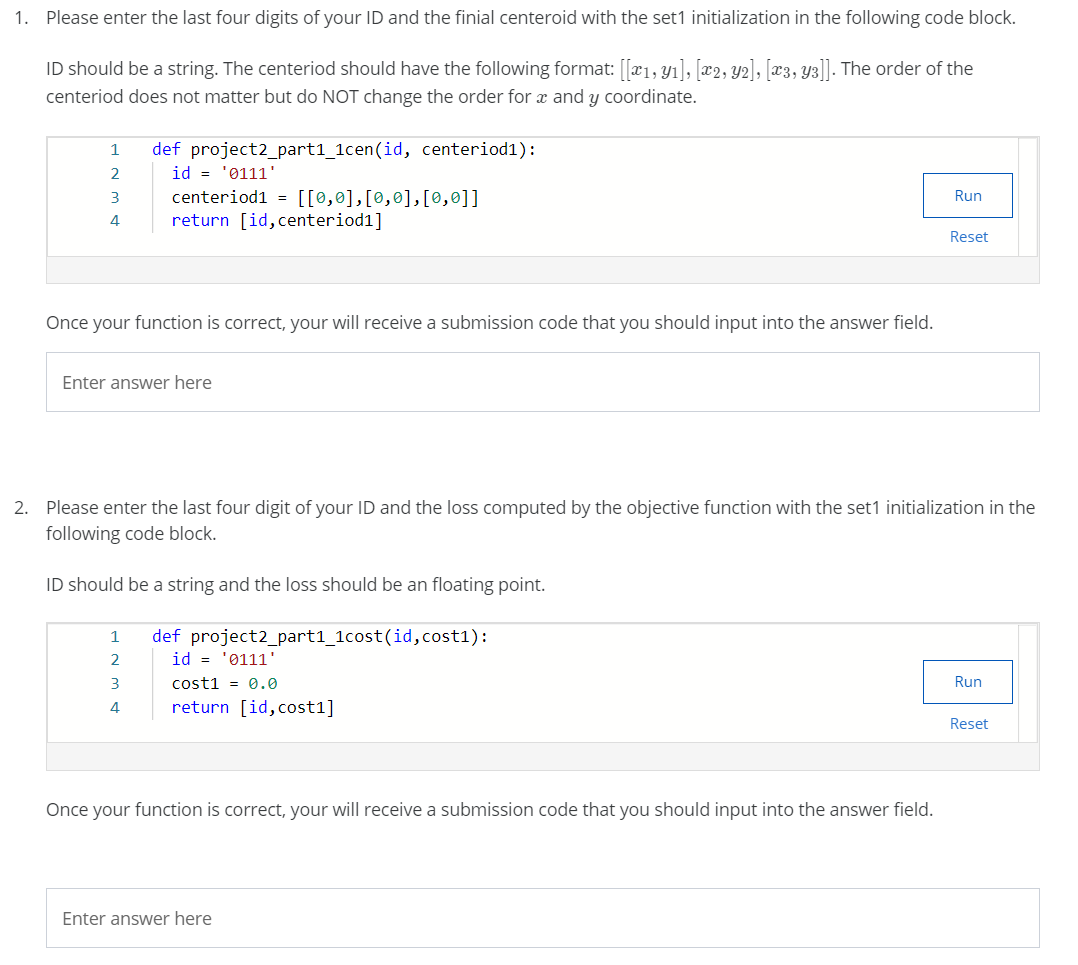This screenshot has width=1078, height=965.
Task: Reset the project2_part1_1cen code block
Action: click(x=968, y=237)
